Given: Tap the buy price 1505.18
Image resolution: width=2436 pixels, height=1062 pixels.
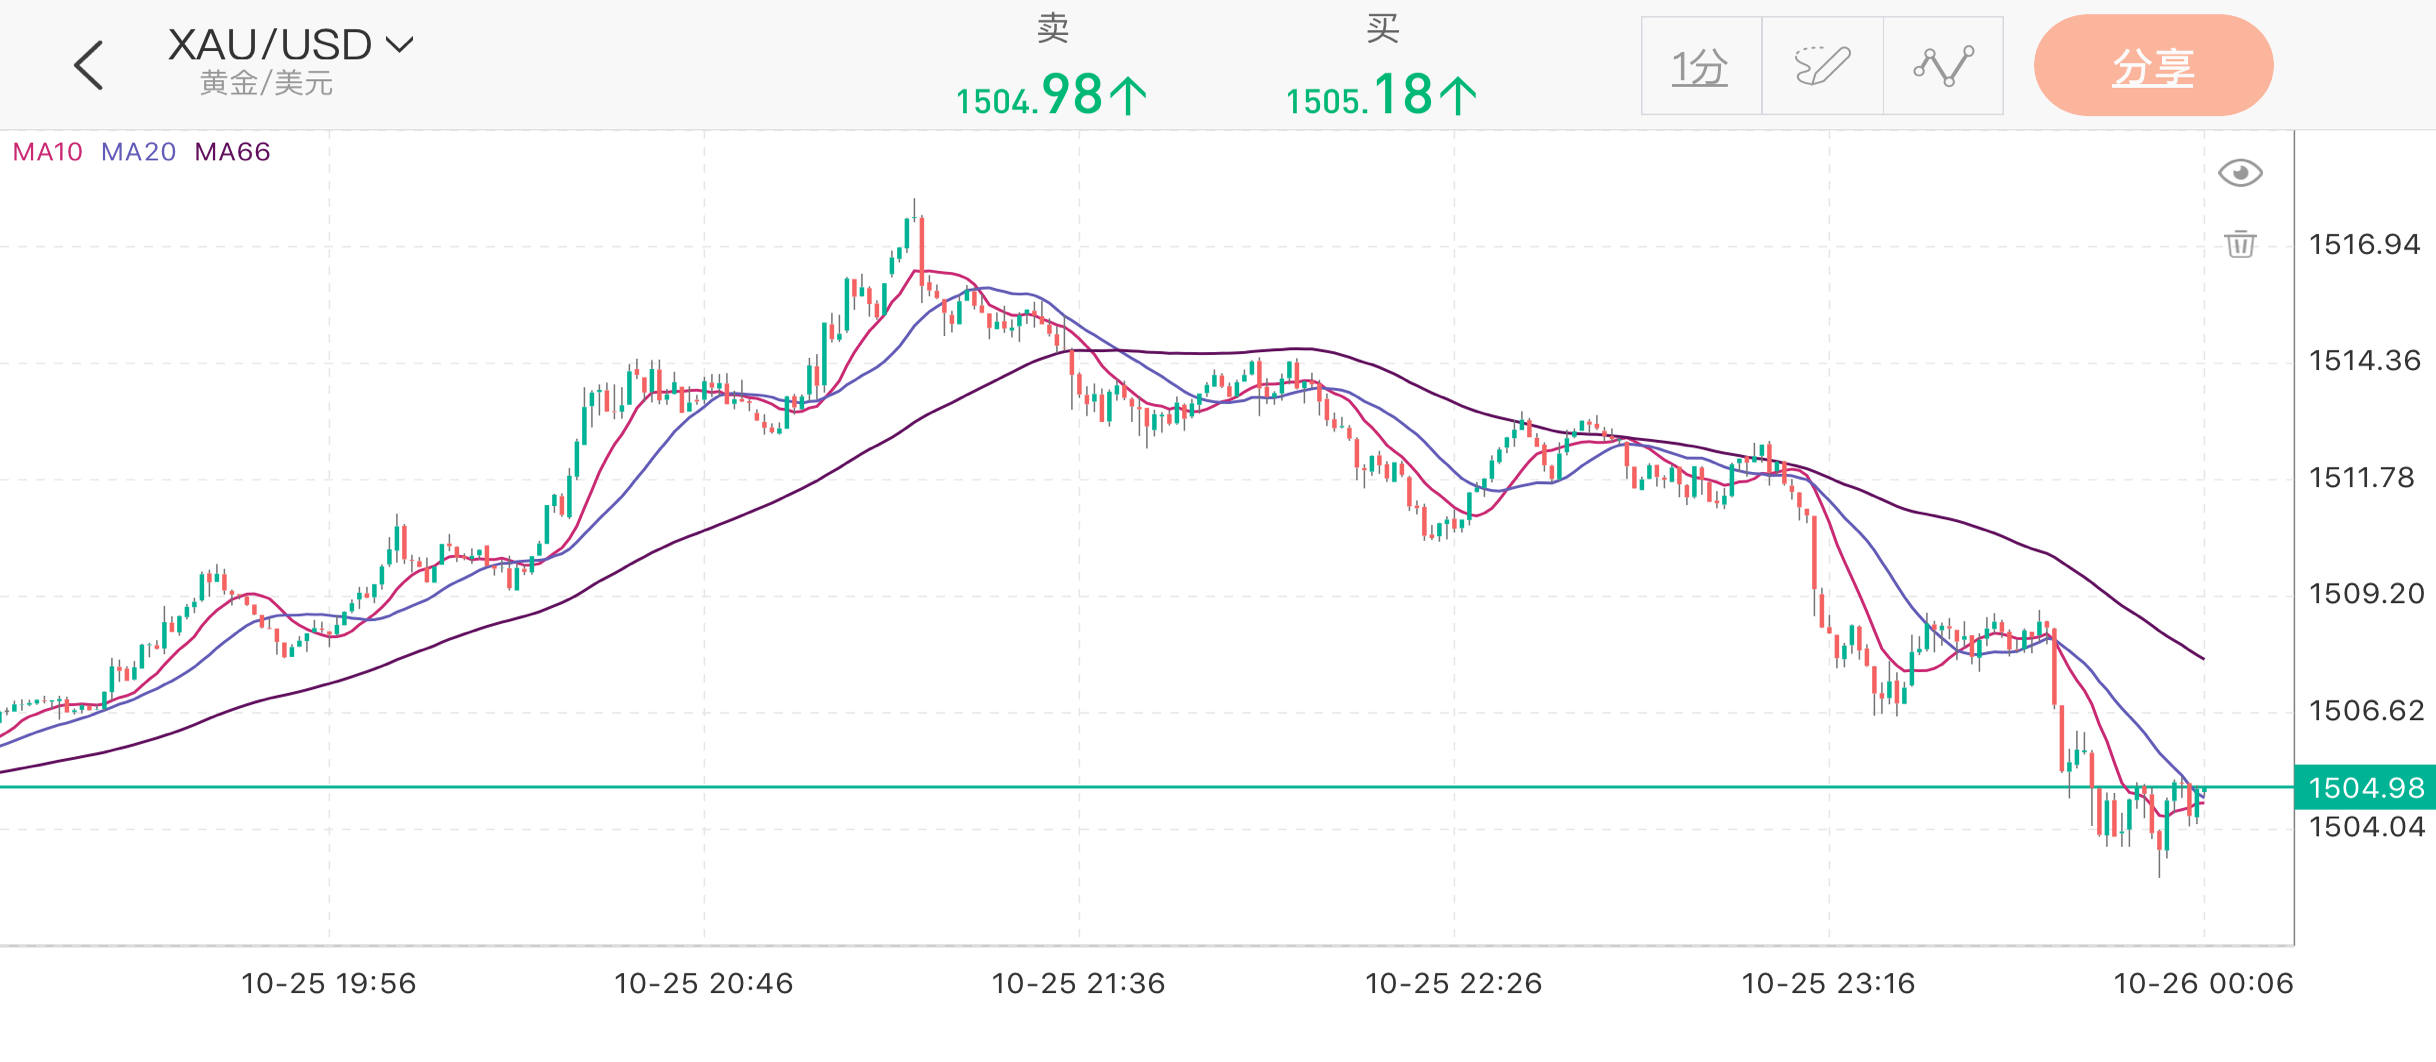Looking at the screenshot, I should pos(1381,95).
